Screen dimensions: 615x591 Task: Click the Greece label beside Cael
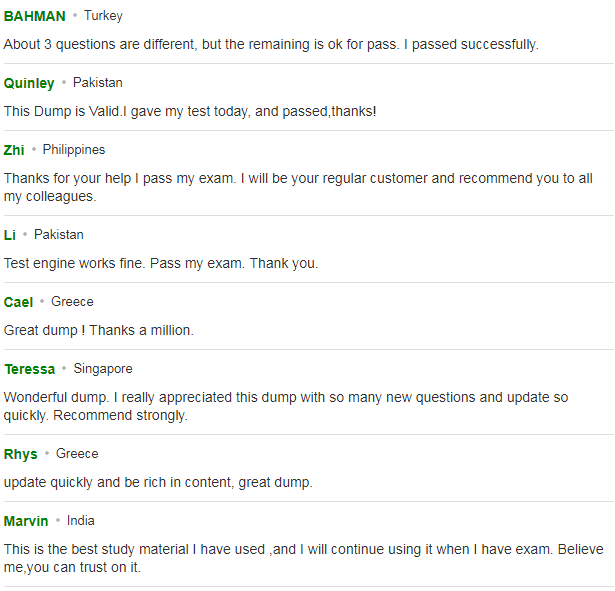coord(72,302)
